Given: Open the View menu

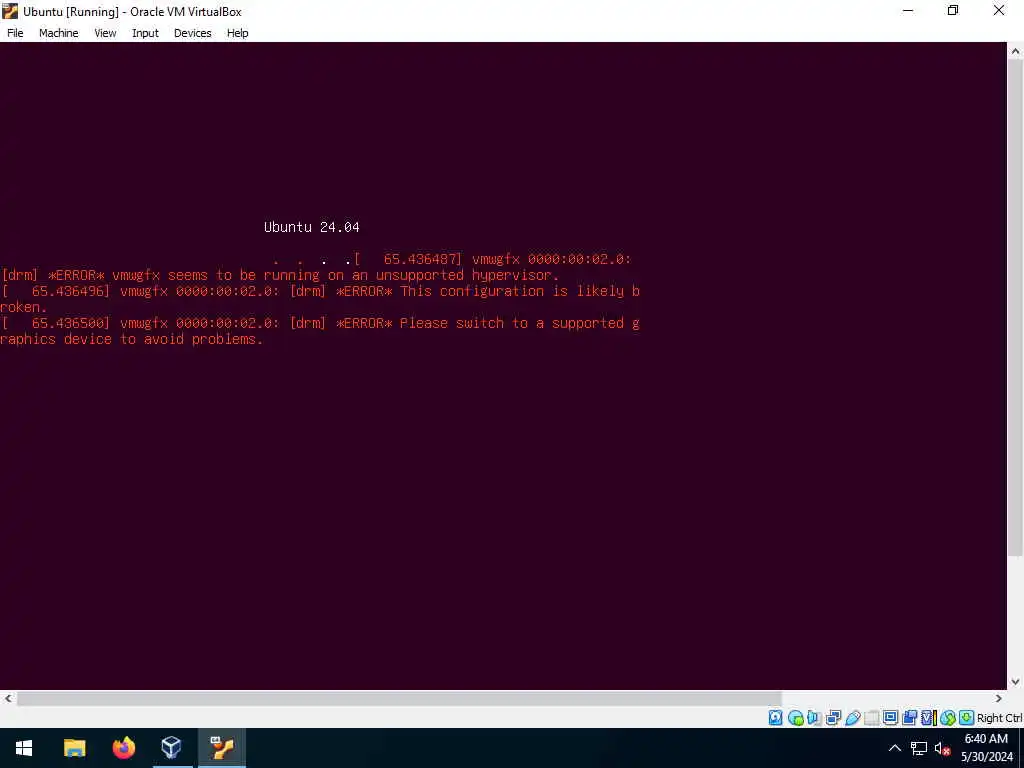Looking at the screenshot, I should [105, 33].
